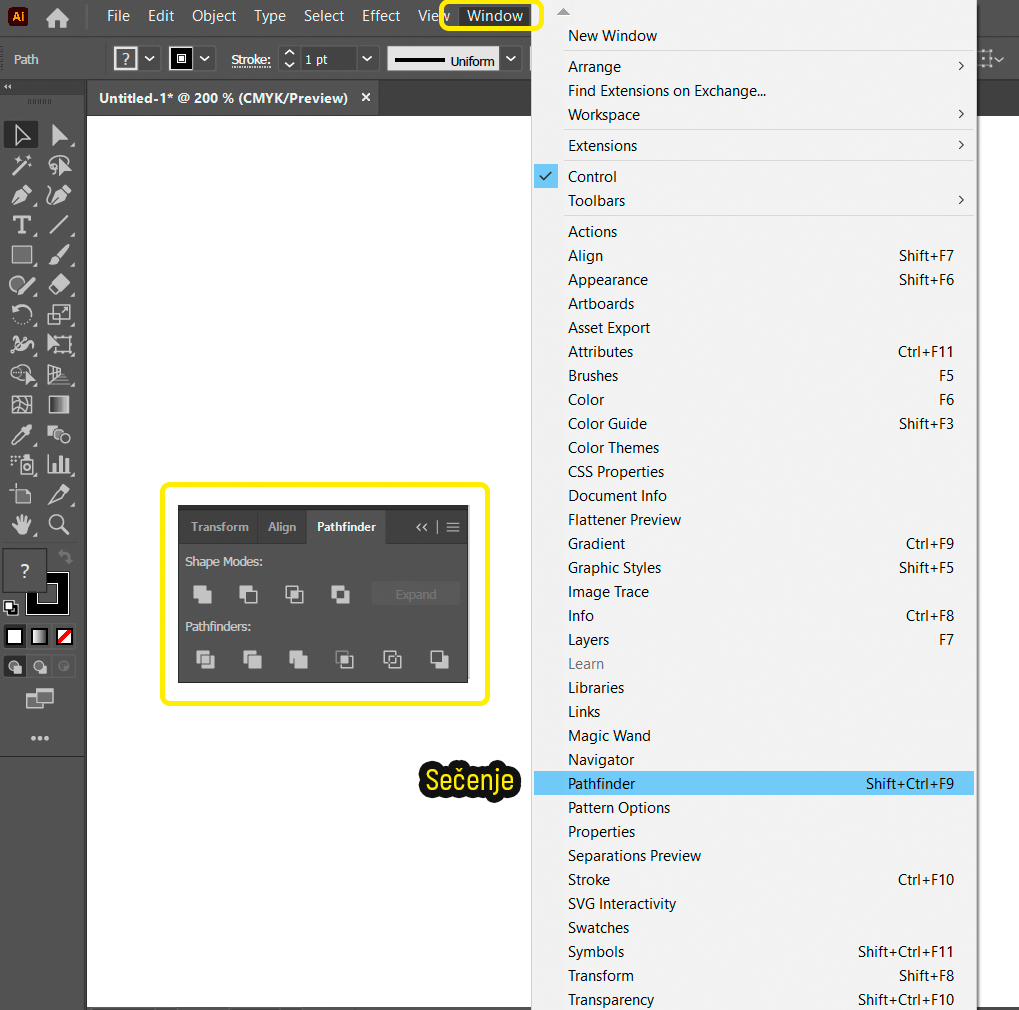Image resolution: width=1019 pixels, height=1010 pixels.
Task: Select the Slice tool
Action: (59, 495)
